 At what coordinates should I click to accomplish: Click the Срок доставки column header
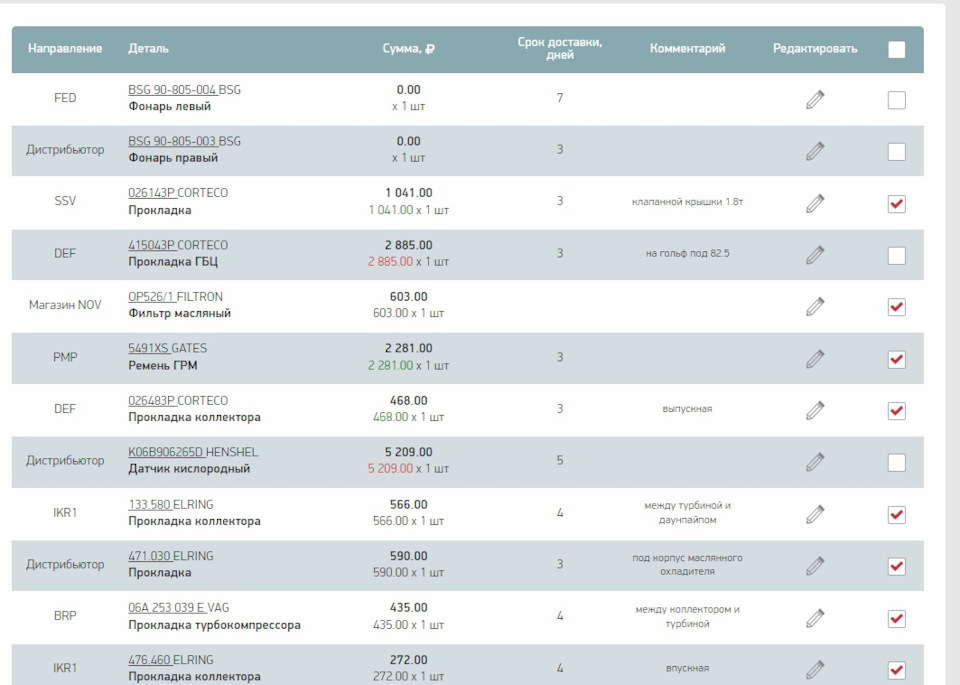560,48
